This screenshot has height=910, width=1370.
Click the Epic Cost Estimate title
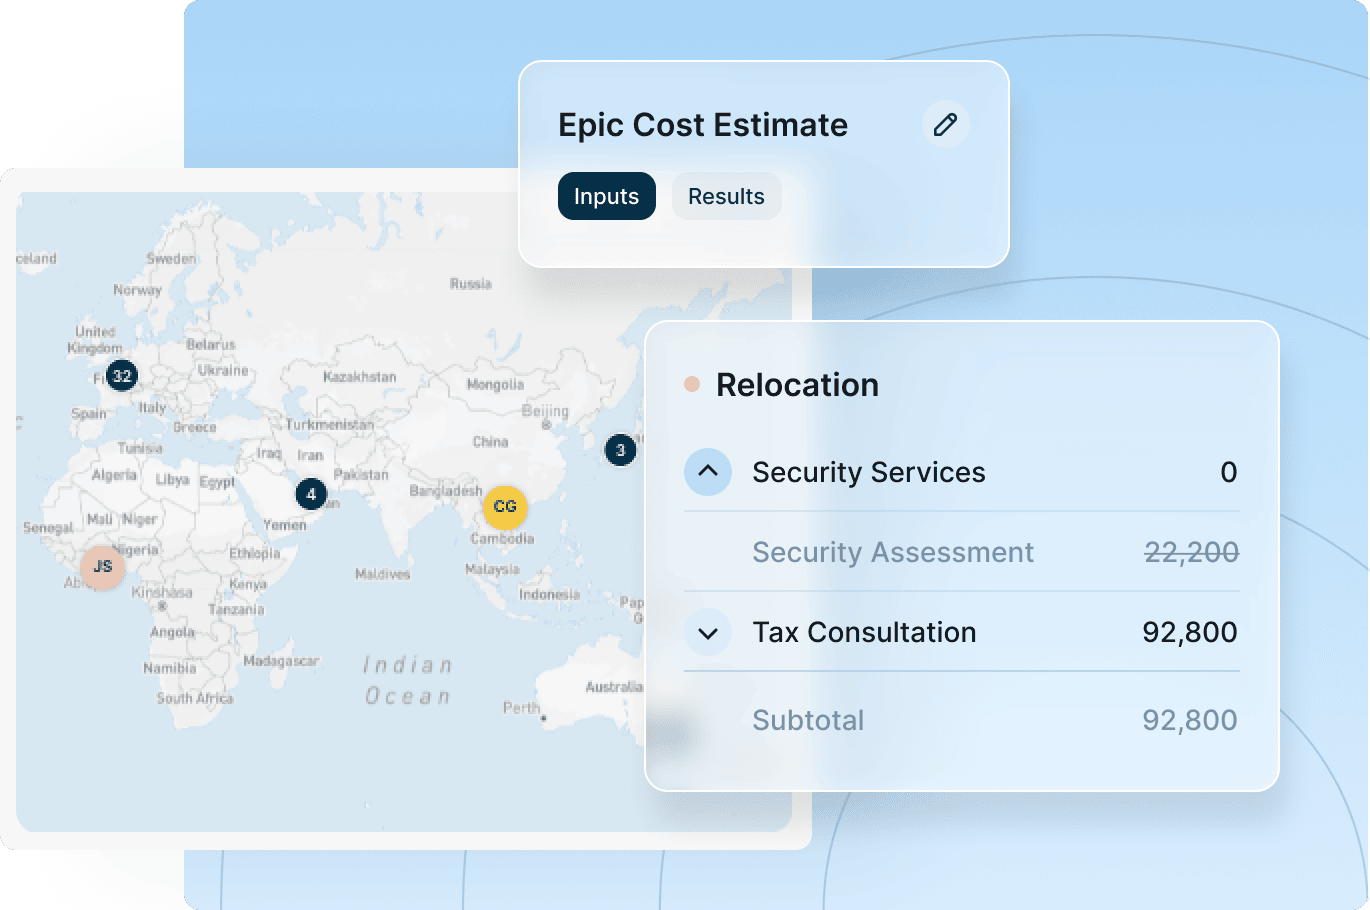[703, 125]
